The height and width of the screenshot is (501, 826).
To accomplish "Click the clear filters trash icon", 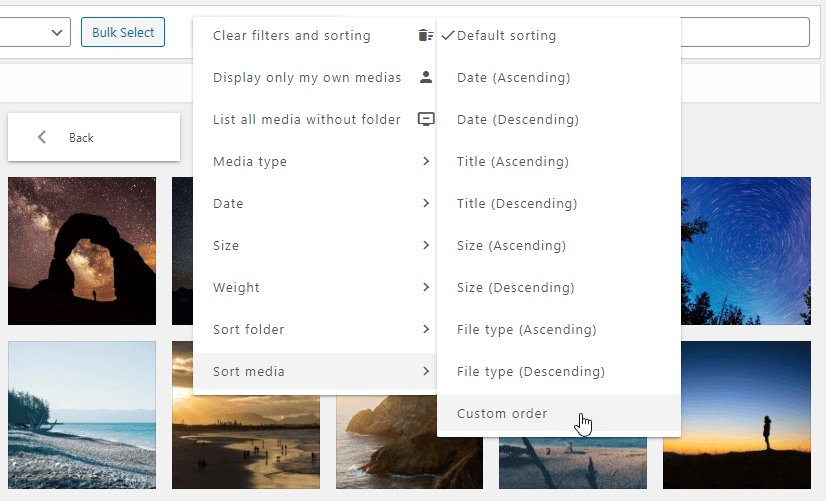I will pos(426,35).
